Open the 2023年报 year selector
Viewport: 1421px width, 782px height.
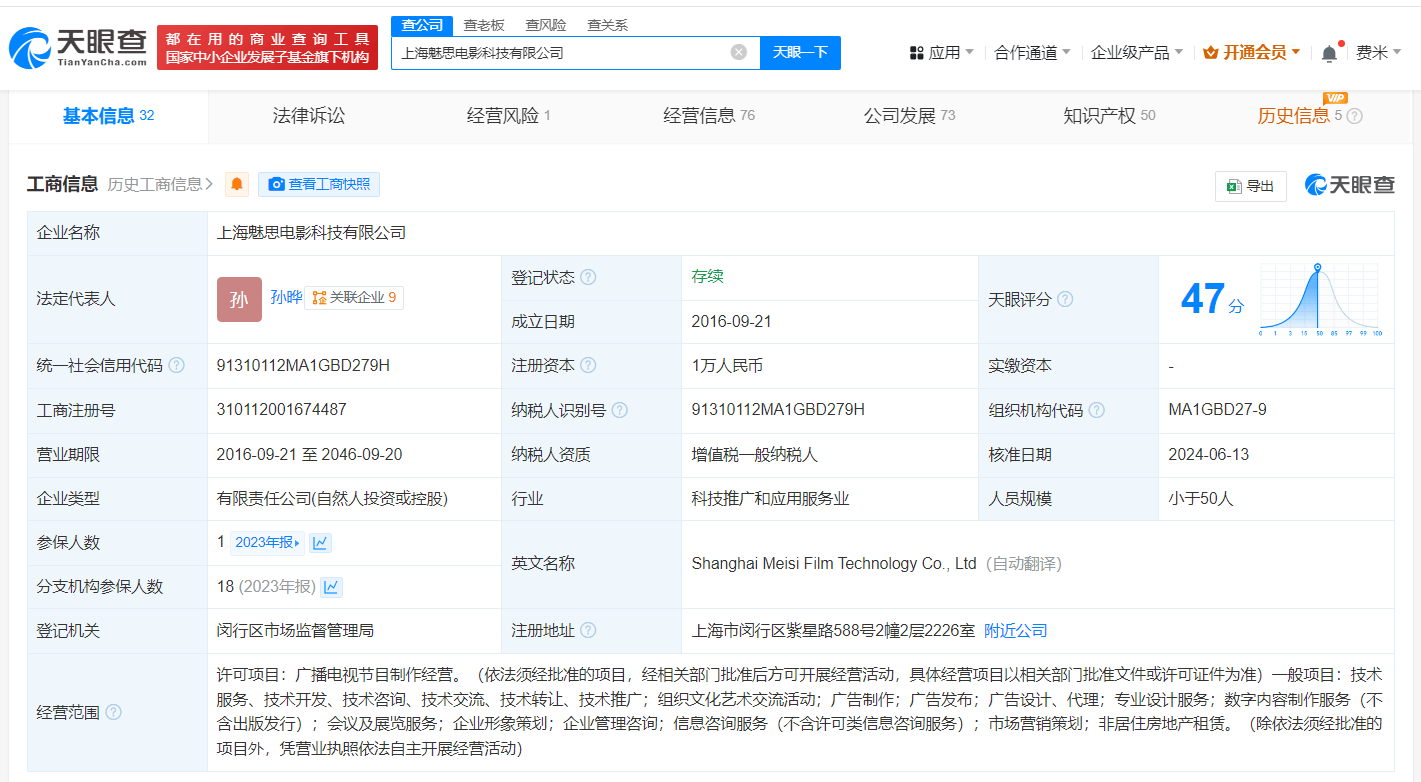point(267,542)
